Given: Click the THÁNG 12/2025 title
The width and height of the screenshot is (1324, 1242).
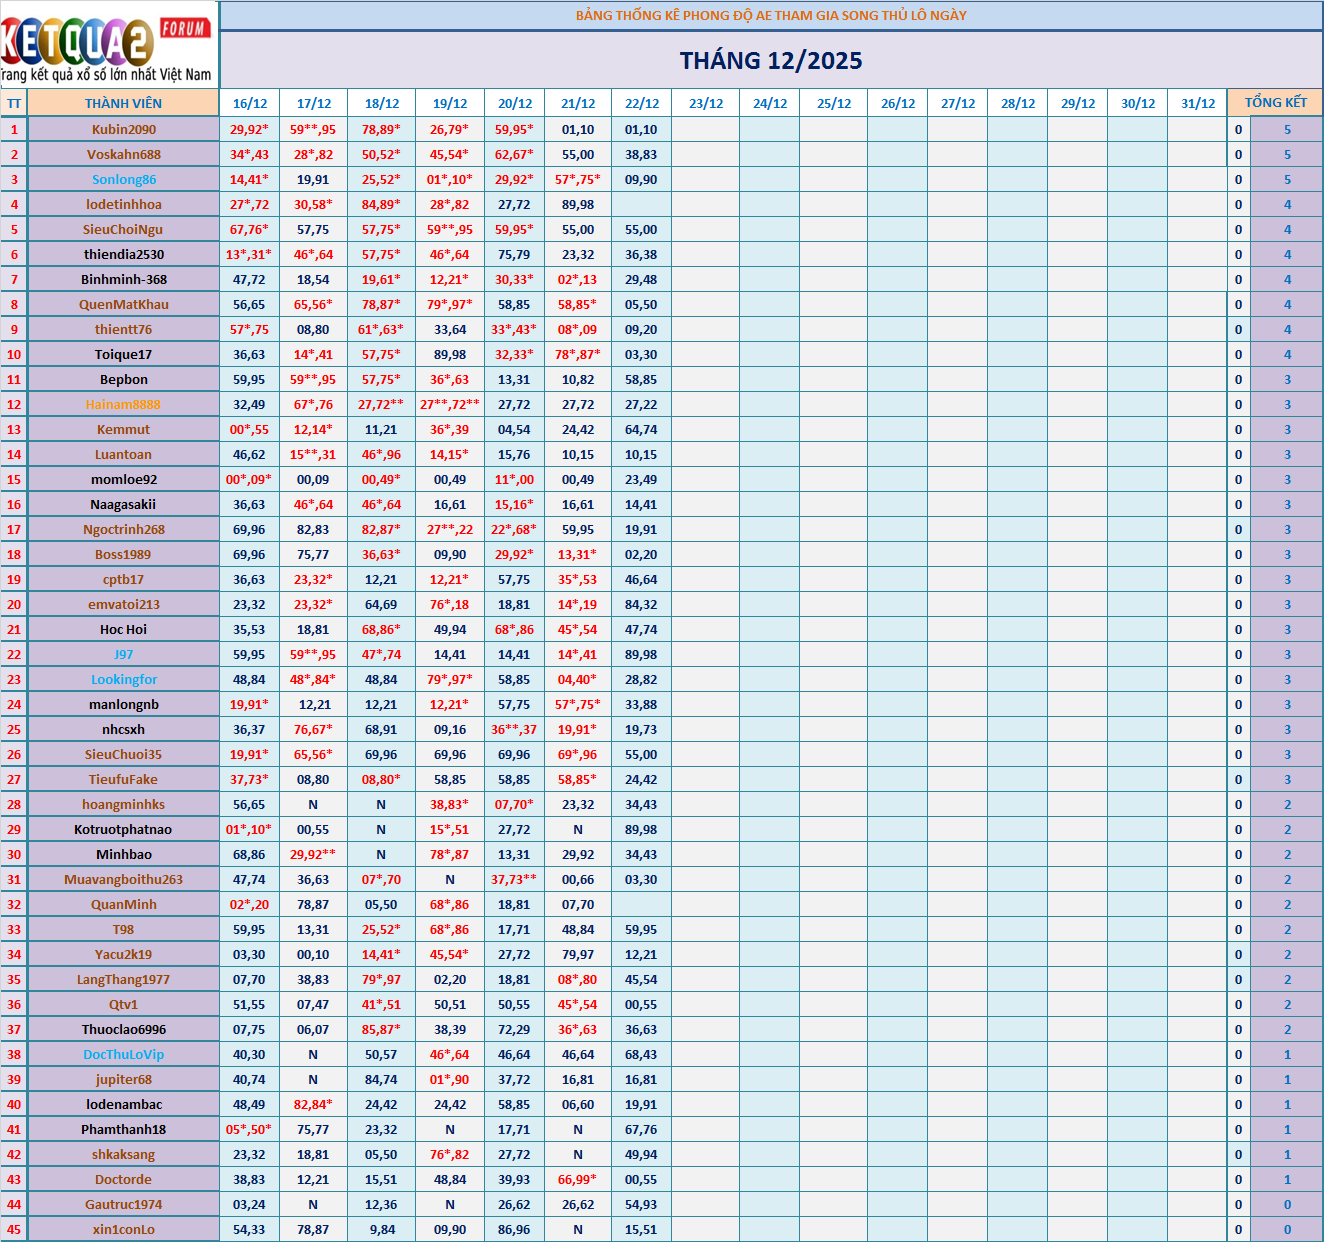Looking at the screenshot, I should coord(771,61).
